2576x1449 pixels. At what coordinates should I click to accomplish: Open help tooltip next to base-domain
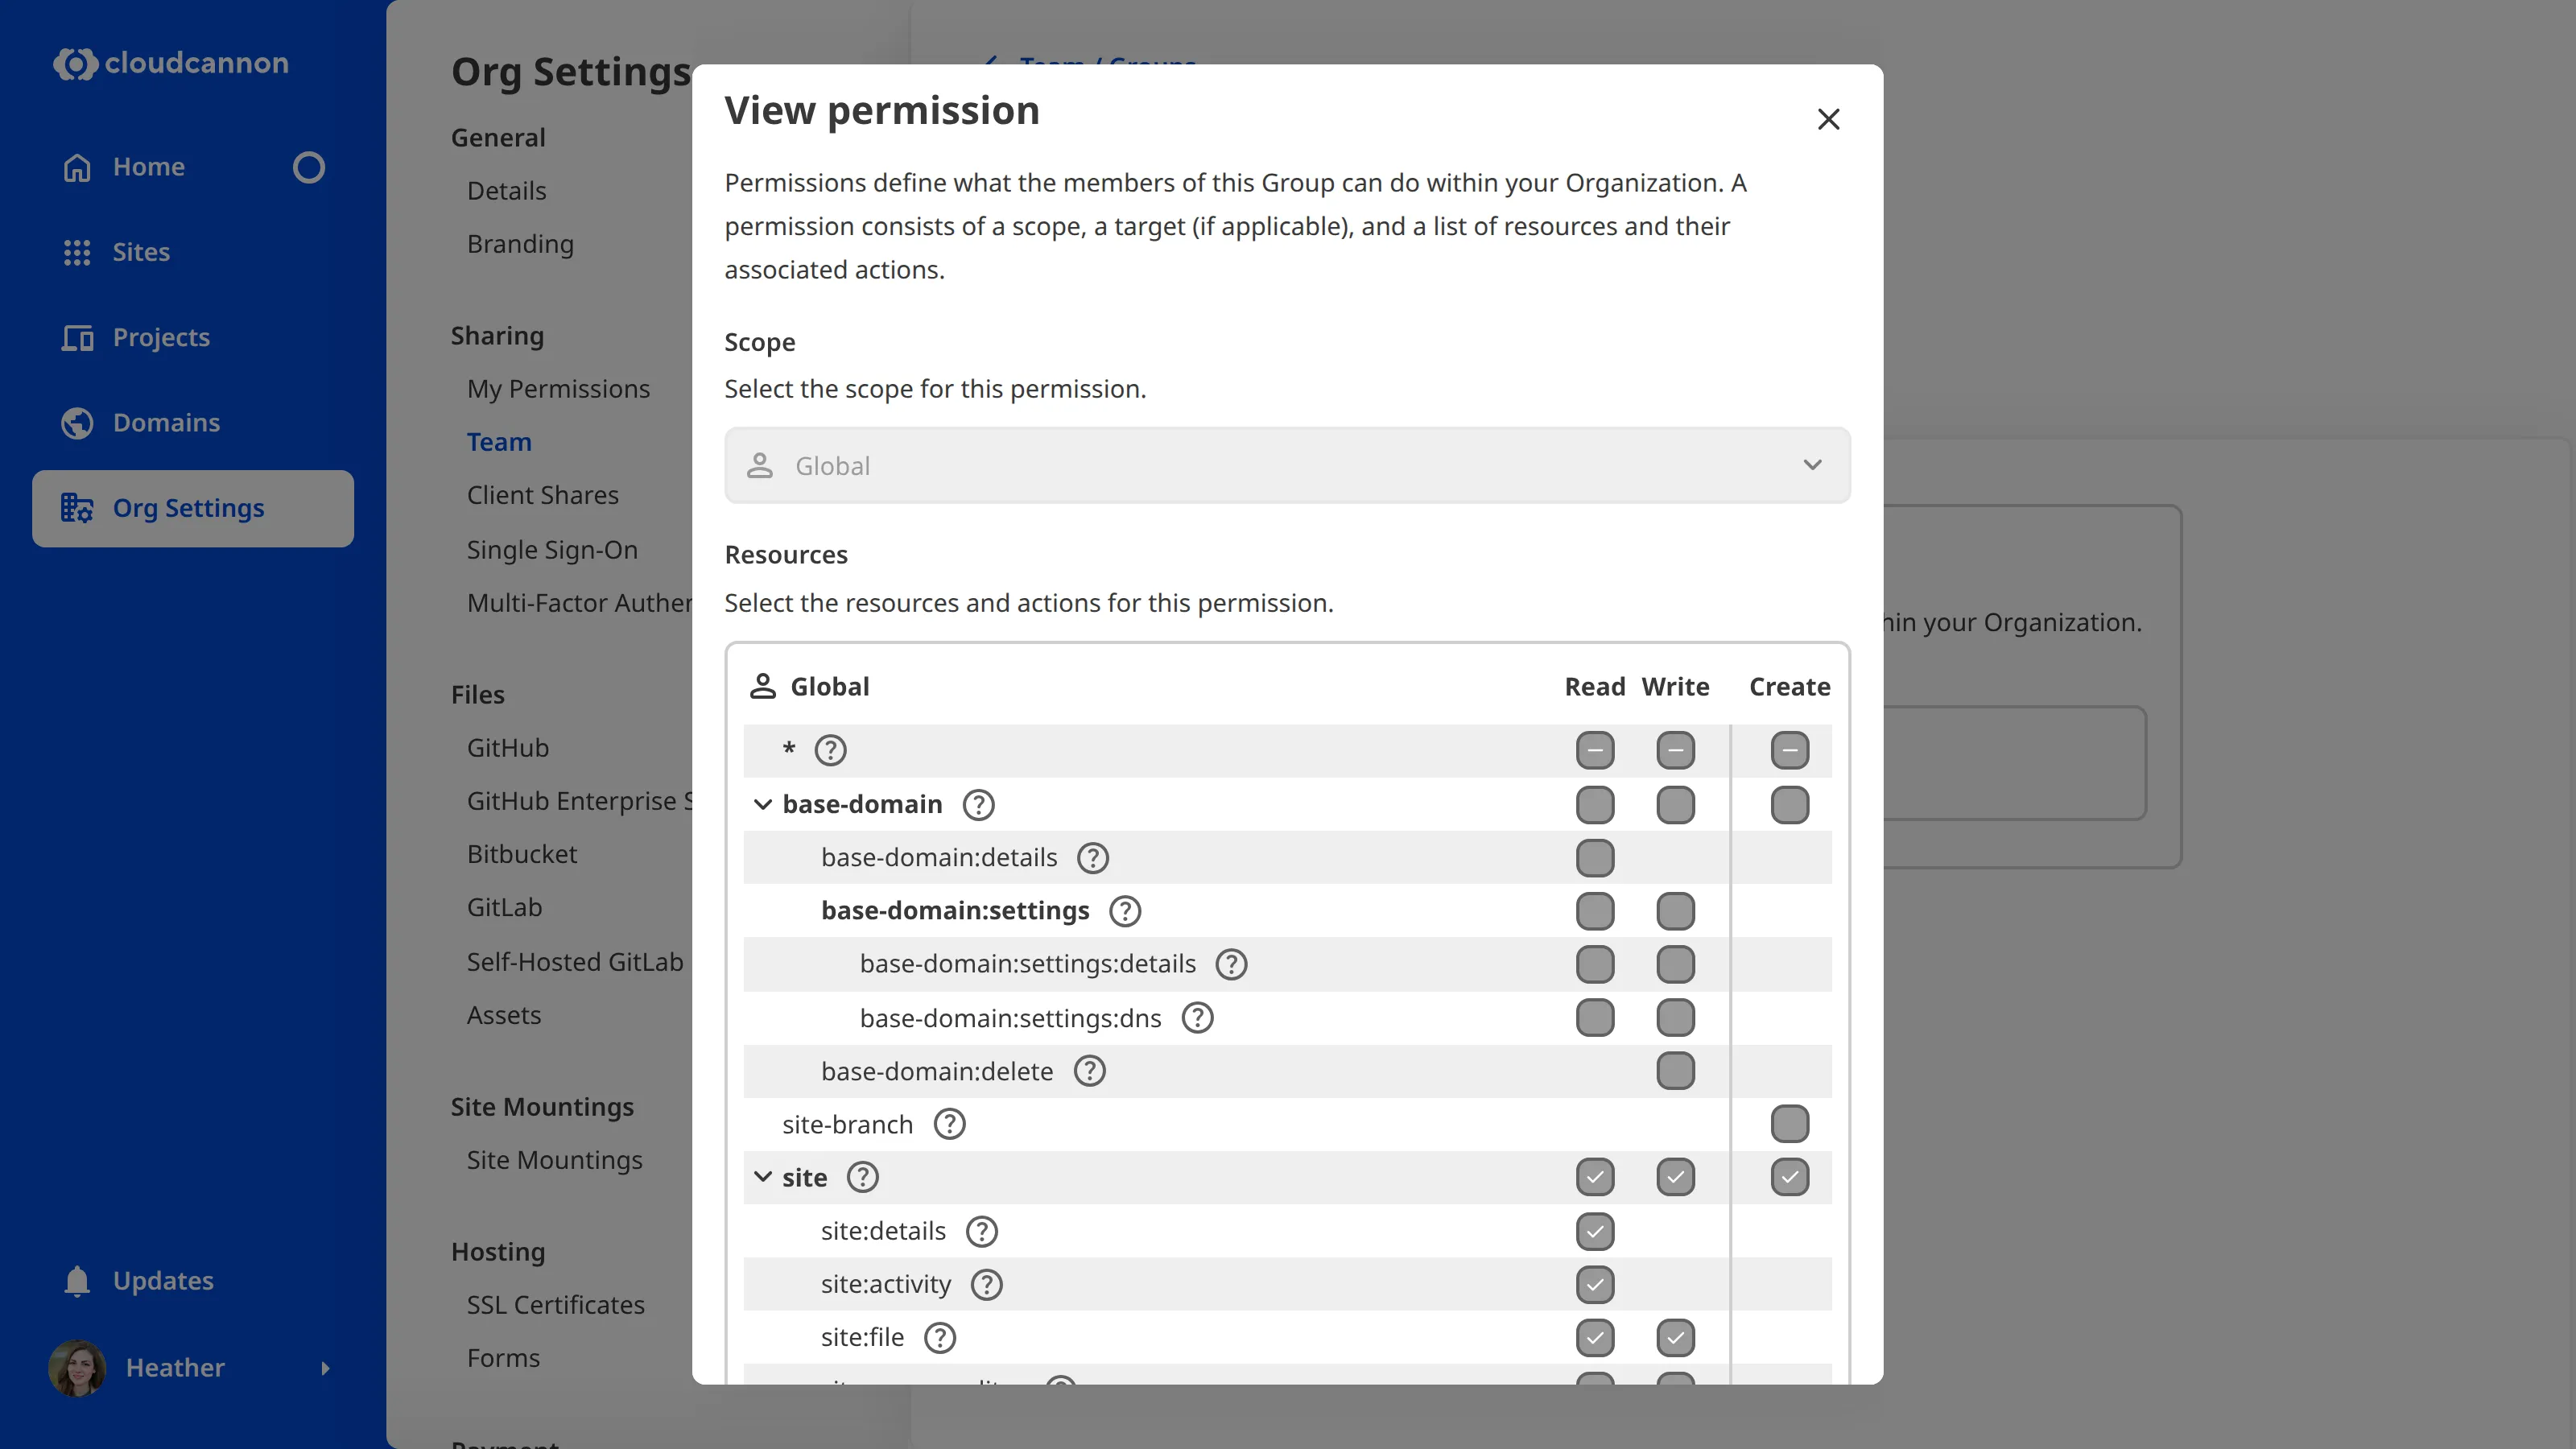[977, 804]
